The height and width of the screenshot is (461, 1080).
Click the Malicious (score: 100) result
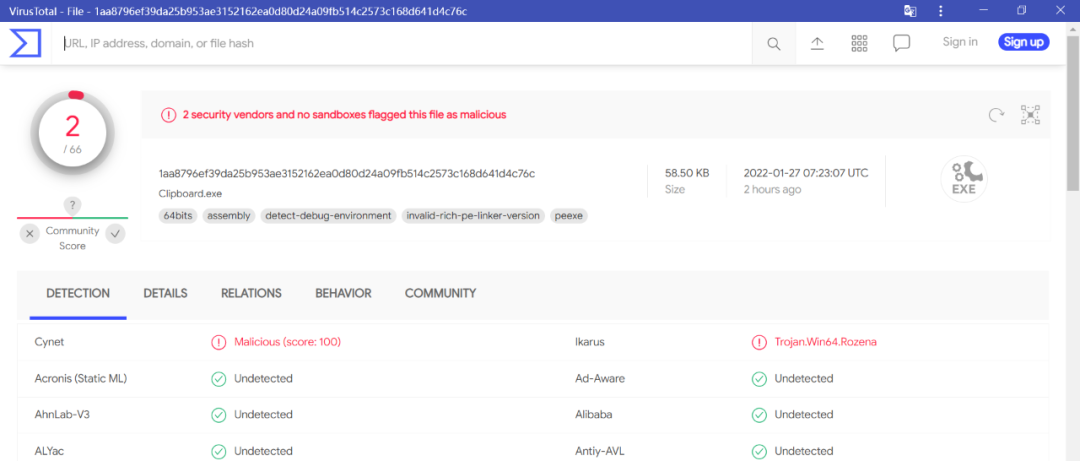(x=287, y=342)
